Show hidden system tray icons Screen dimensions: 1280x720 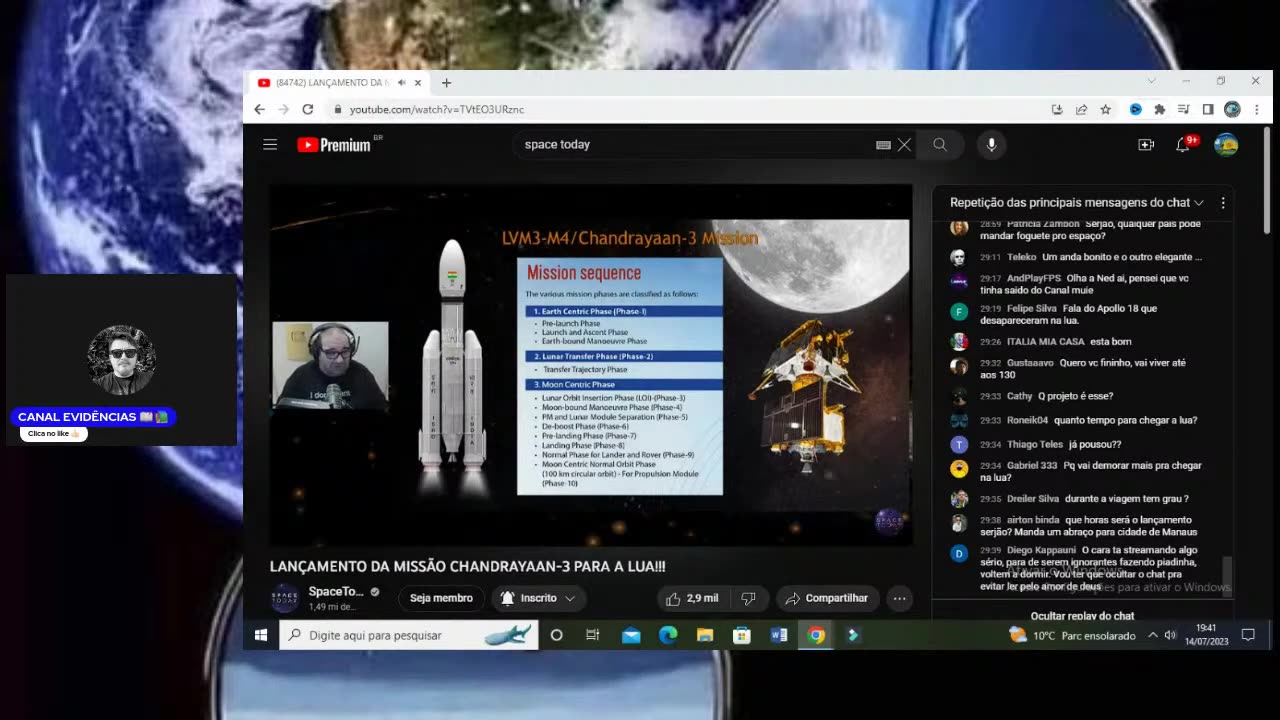pos(1152,635)
